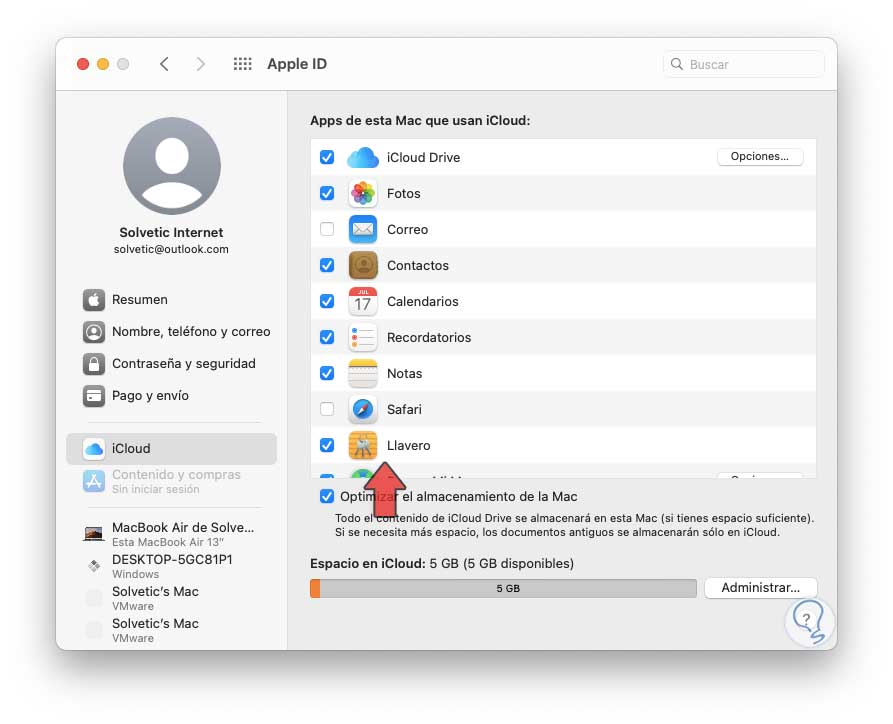Screen dimensions: 893x724
Task: Enable the Safari checkbox
Action: point(327,409)
